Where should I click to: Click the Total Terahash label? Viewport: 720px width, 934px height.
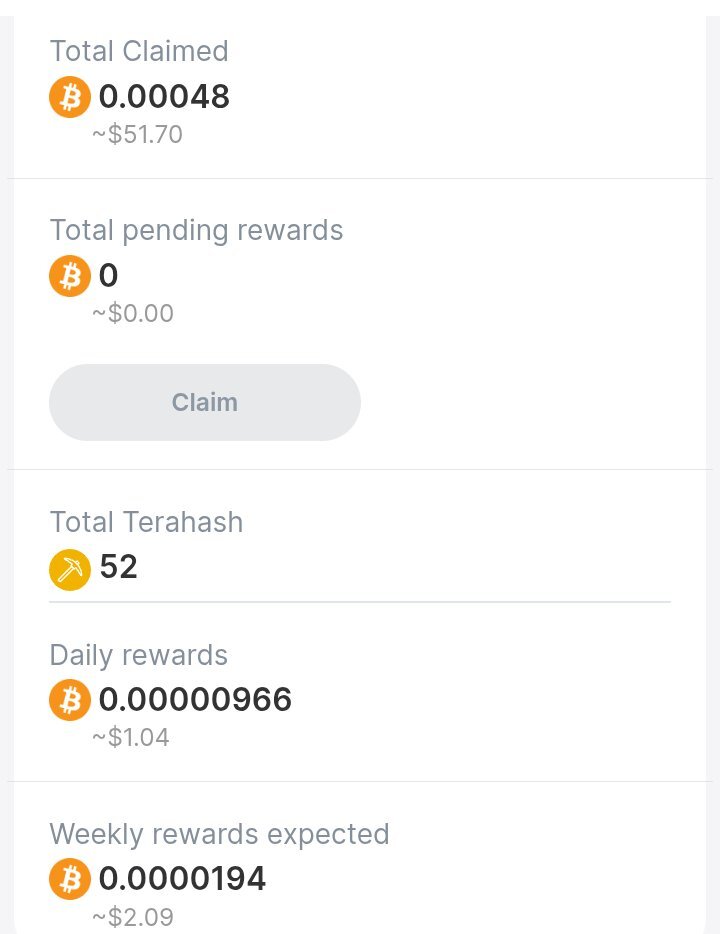147,522
